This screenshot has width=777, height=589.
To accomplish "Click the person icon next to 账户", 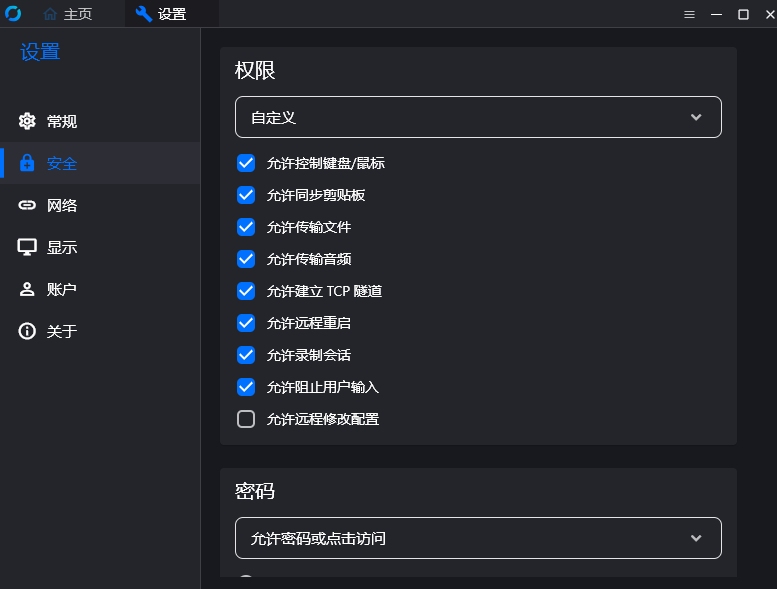I will click(27, 289).
